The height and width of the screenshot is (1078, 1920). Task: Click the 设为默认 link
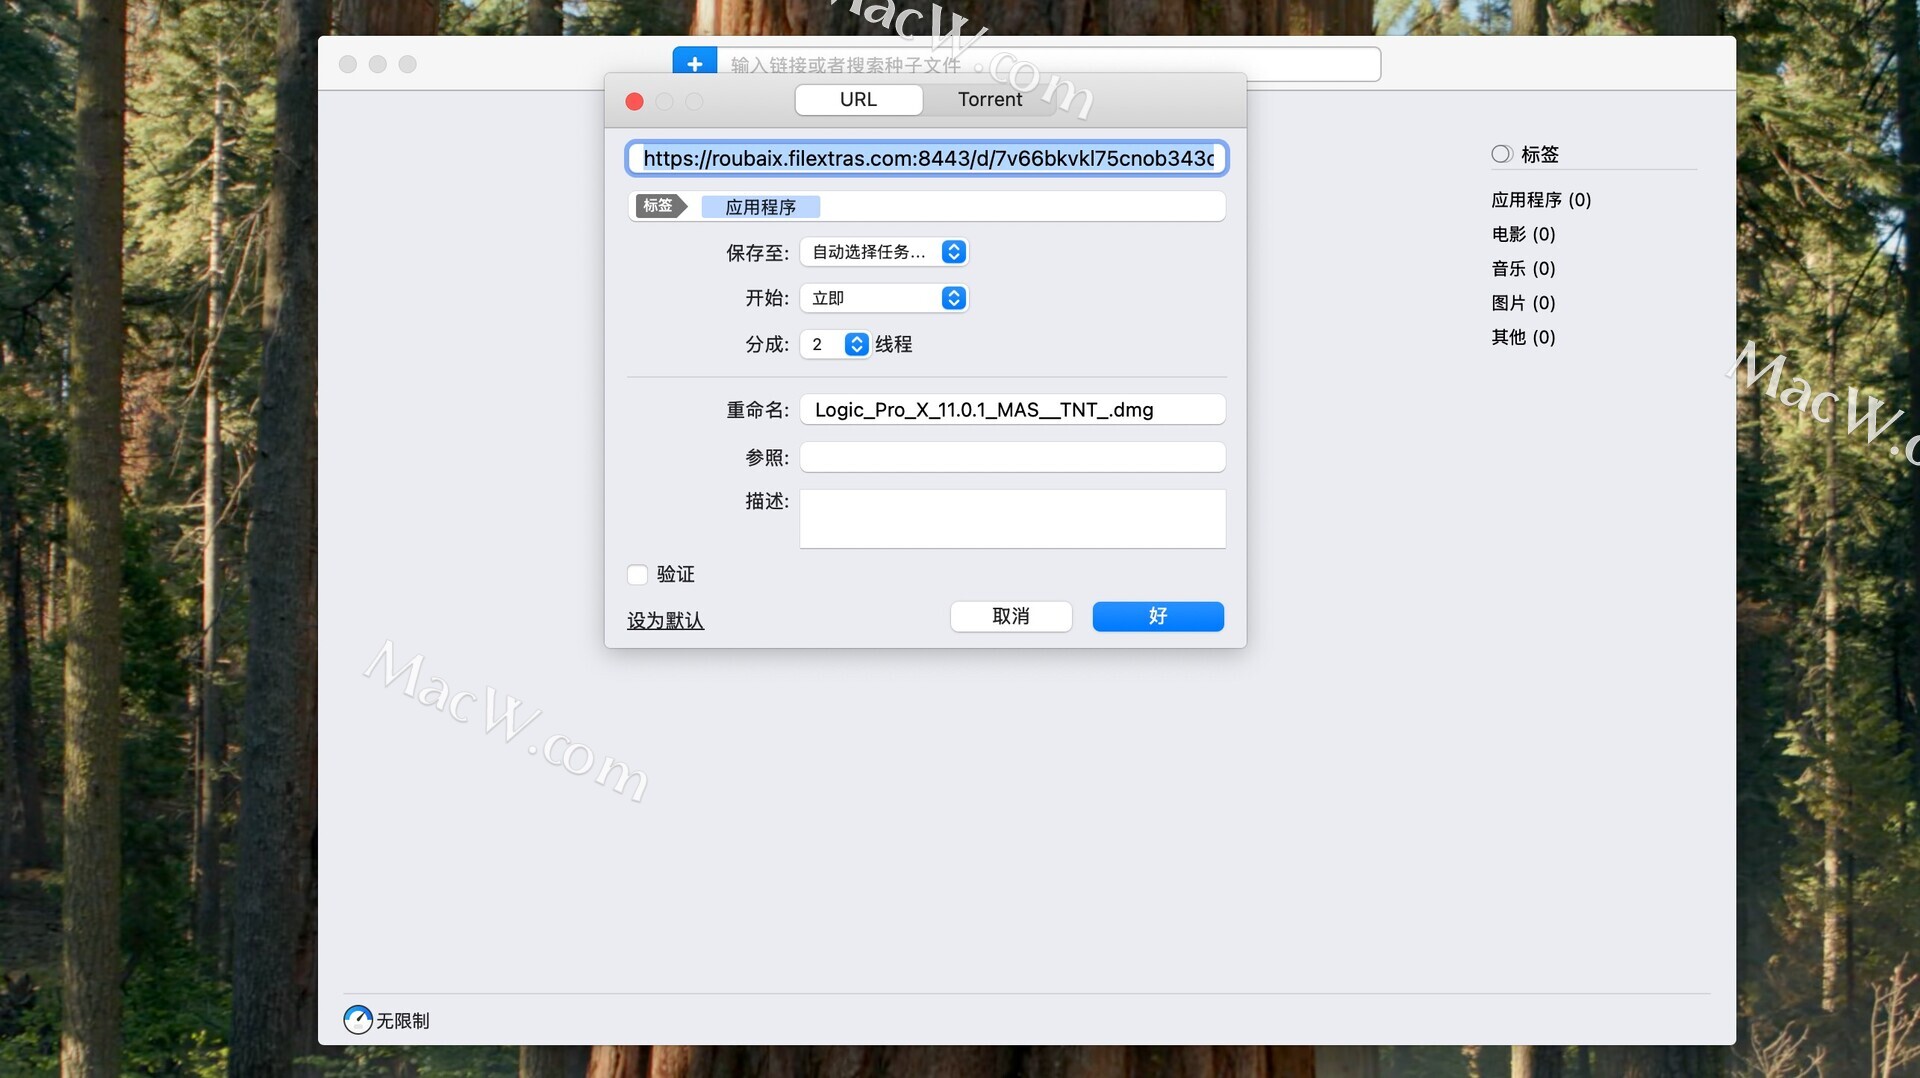(x=665, y=621)
